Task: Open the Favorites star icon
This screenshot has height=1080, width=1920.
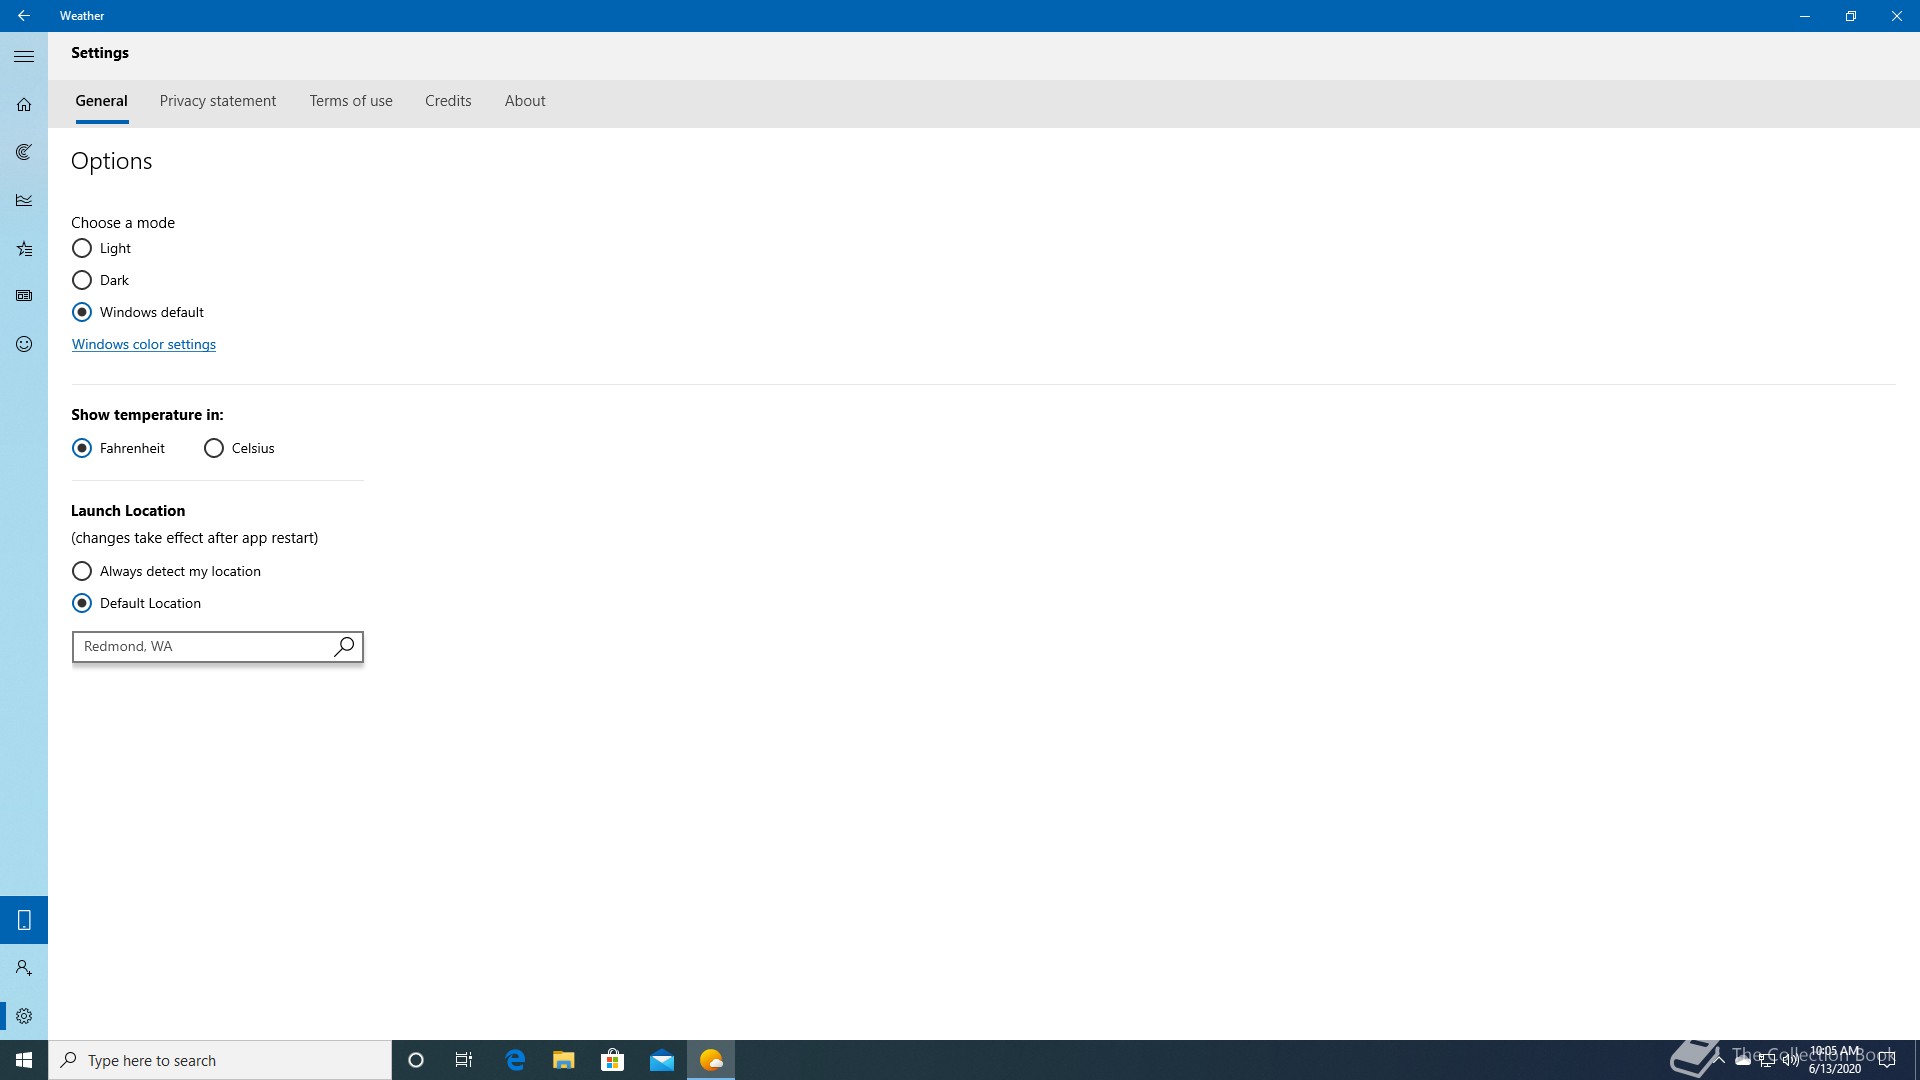Action: click(x=24, y=249)
